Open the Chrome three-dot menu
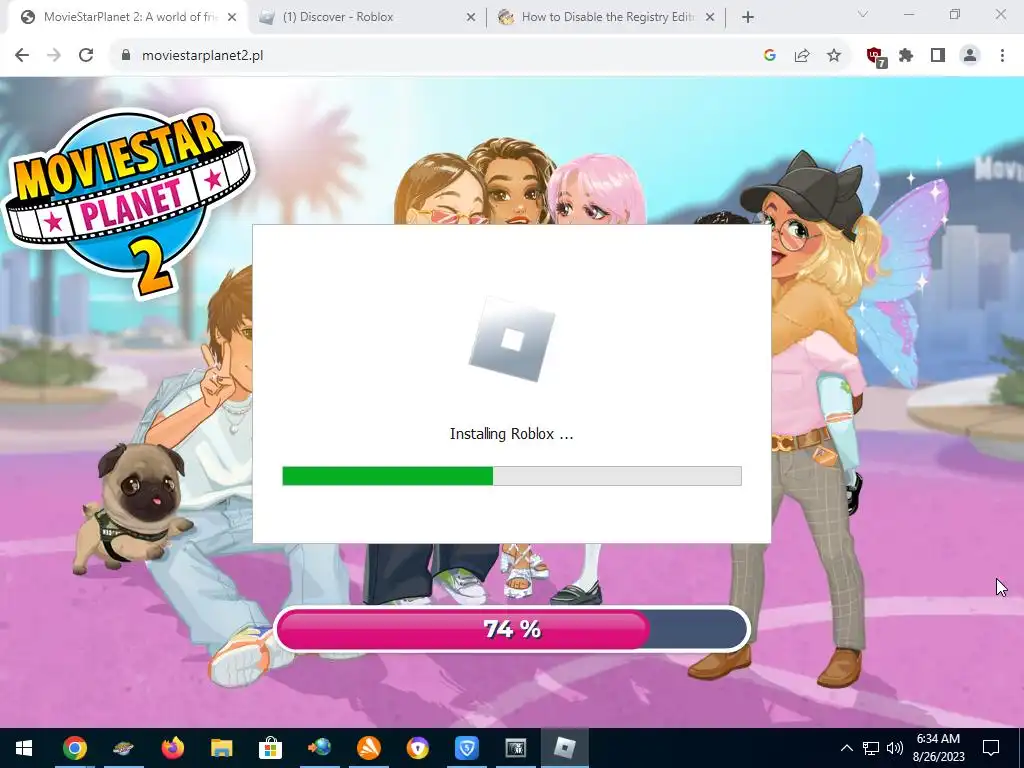The height and width of the screenshot is (768, 1024). coord(1002,56)
